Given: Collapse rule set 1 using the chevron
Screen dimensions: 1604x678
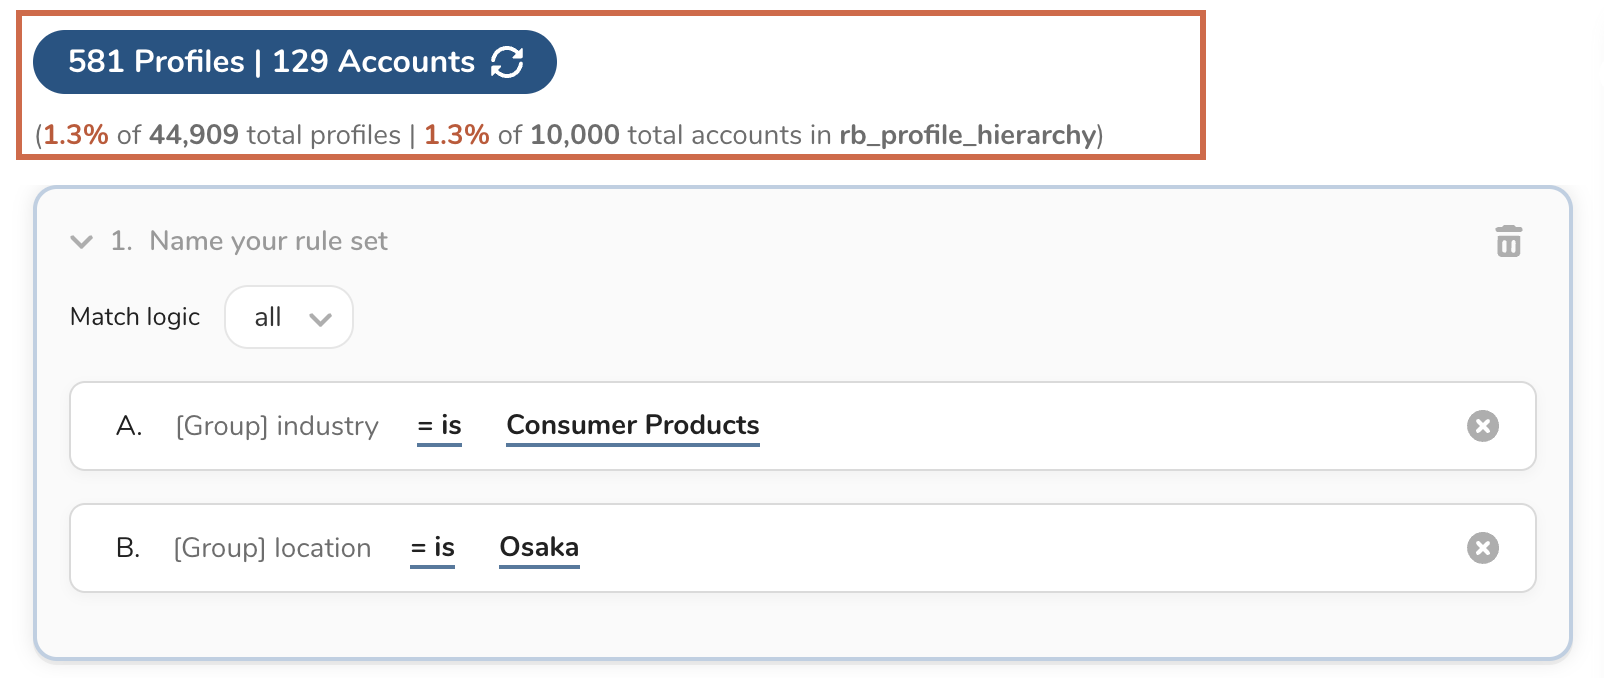Looking at the screenshot, I should pyautogui.click(x=82, y=241).
